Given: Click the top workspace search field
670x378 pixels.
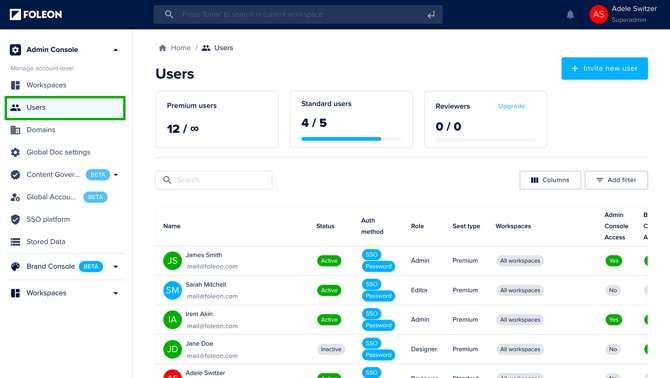Looking at the screenshot, I should coord(298,15).
